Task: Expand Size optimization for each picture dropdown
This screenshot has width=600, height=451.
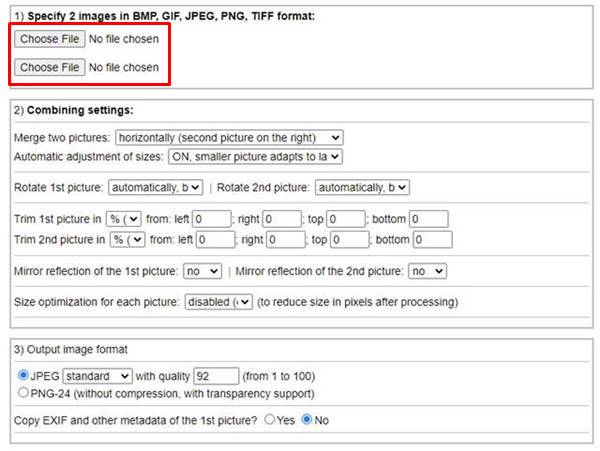Action: (218, 302)
